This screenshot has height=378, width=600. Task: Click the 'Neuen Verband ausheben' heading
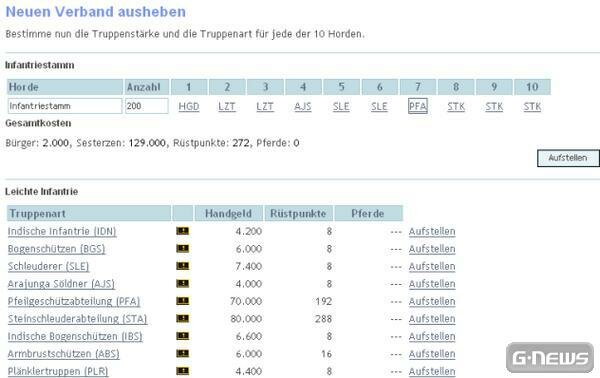pos(96,12)
